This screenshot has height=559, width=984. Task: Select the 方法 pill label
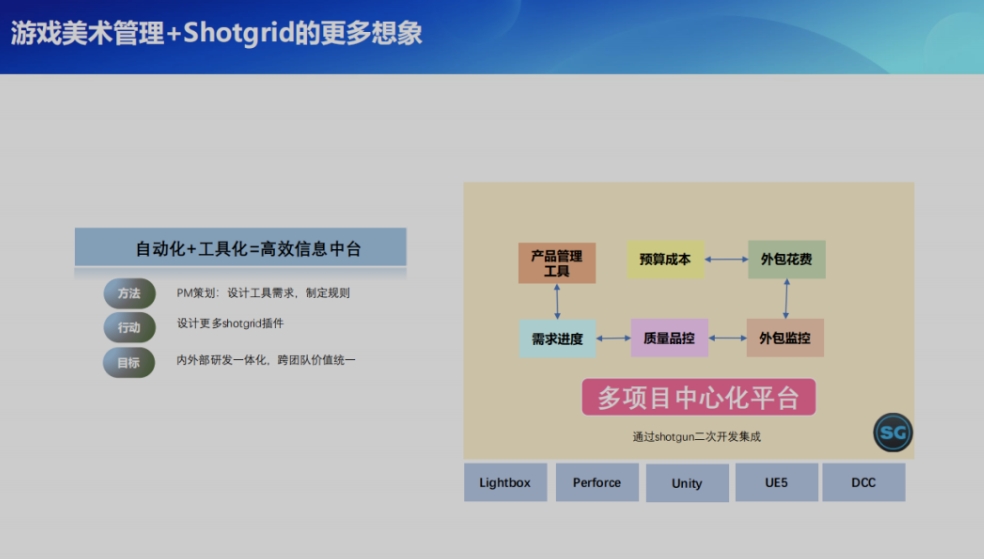(x=129, y=293)
